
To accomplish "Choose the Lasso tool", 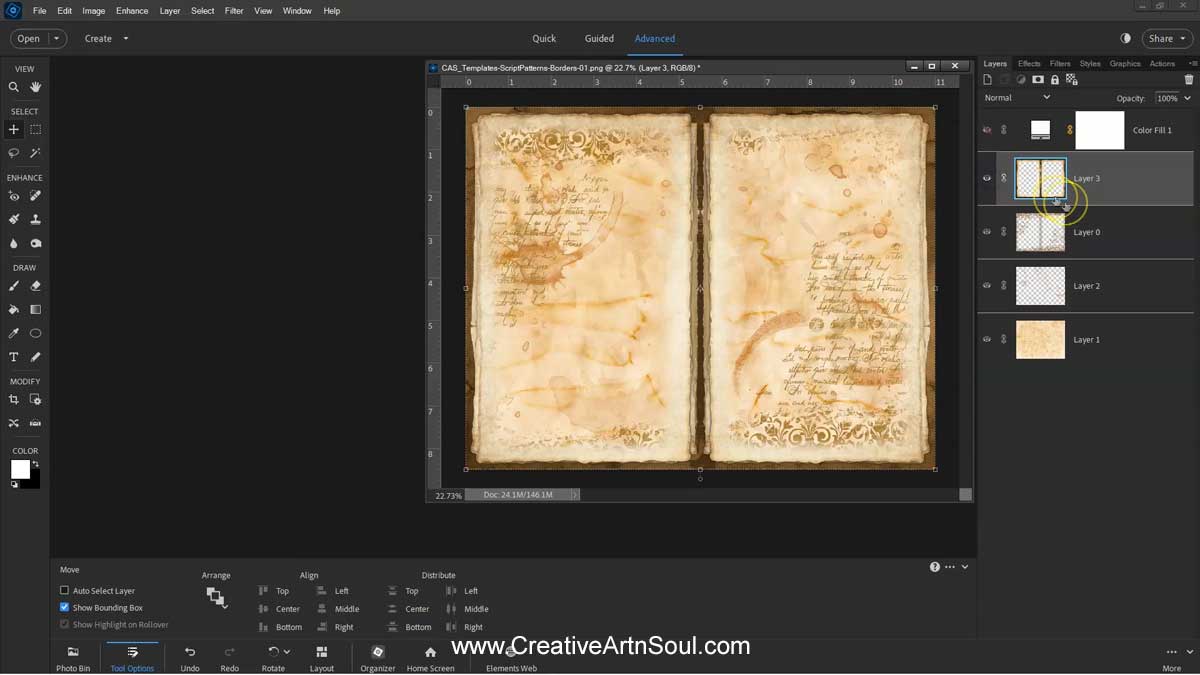I will pyautogui.click(x=13, y=153).
